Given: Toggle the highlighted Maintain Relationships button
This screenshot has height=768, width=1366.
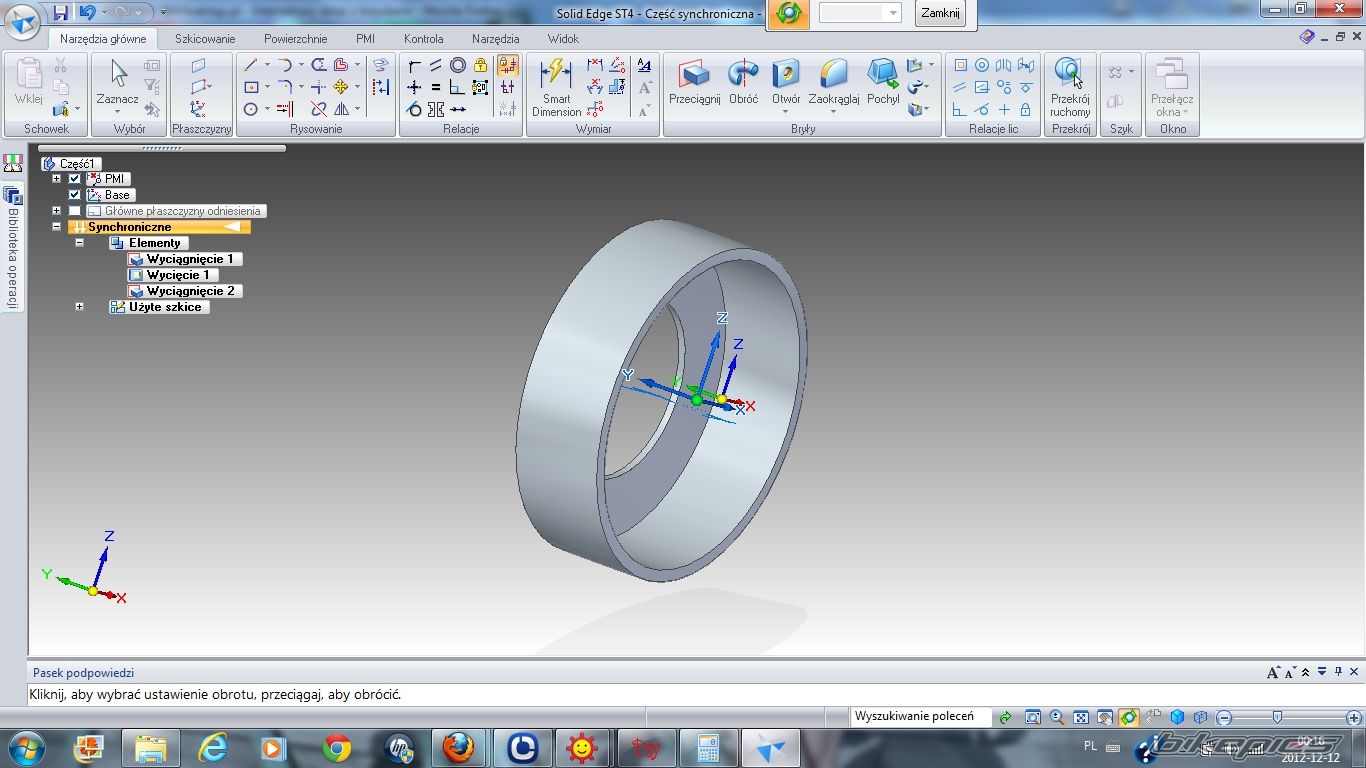Looking at the screenshot, I should pos(508,65).
